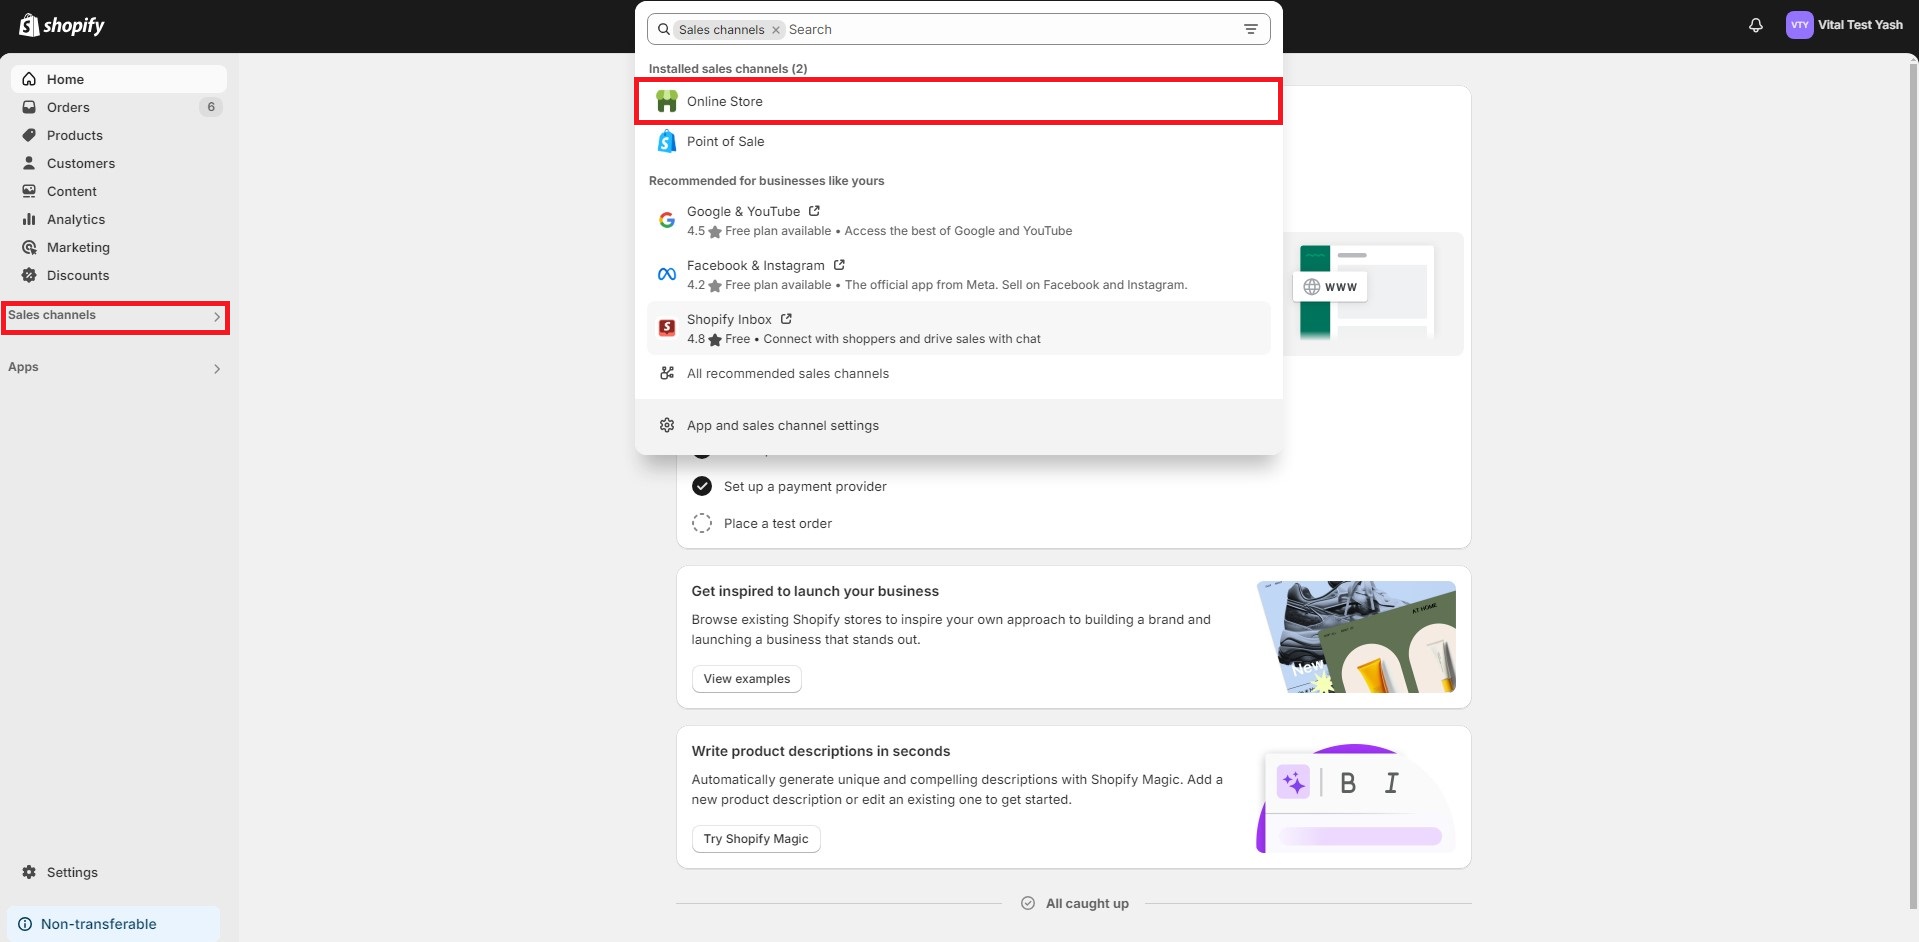This screenshot has height=942, width=1919.
Task: Click the Customers person icon
Action: coord(29,163)
